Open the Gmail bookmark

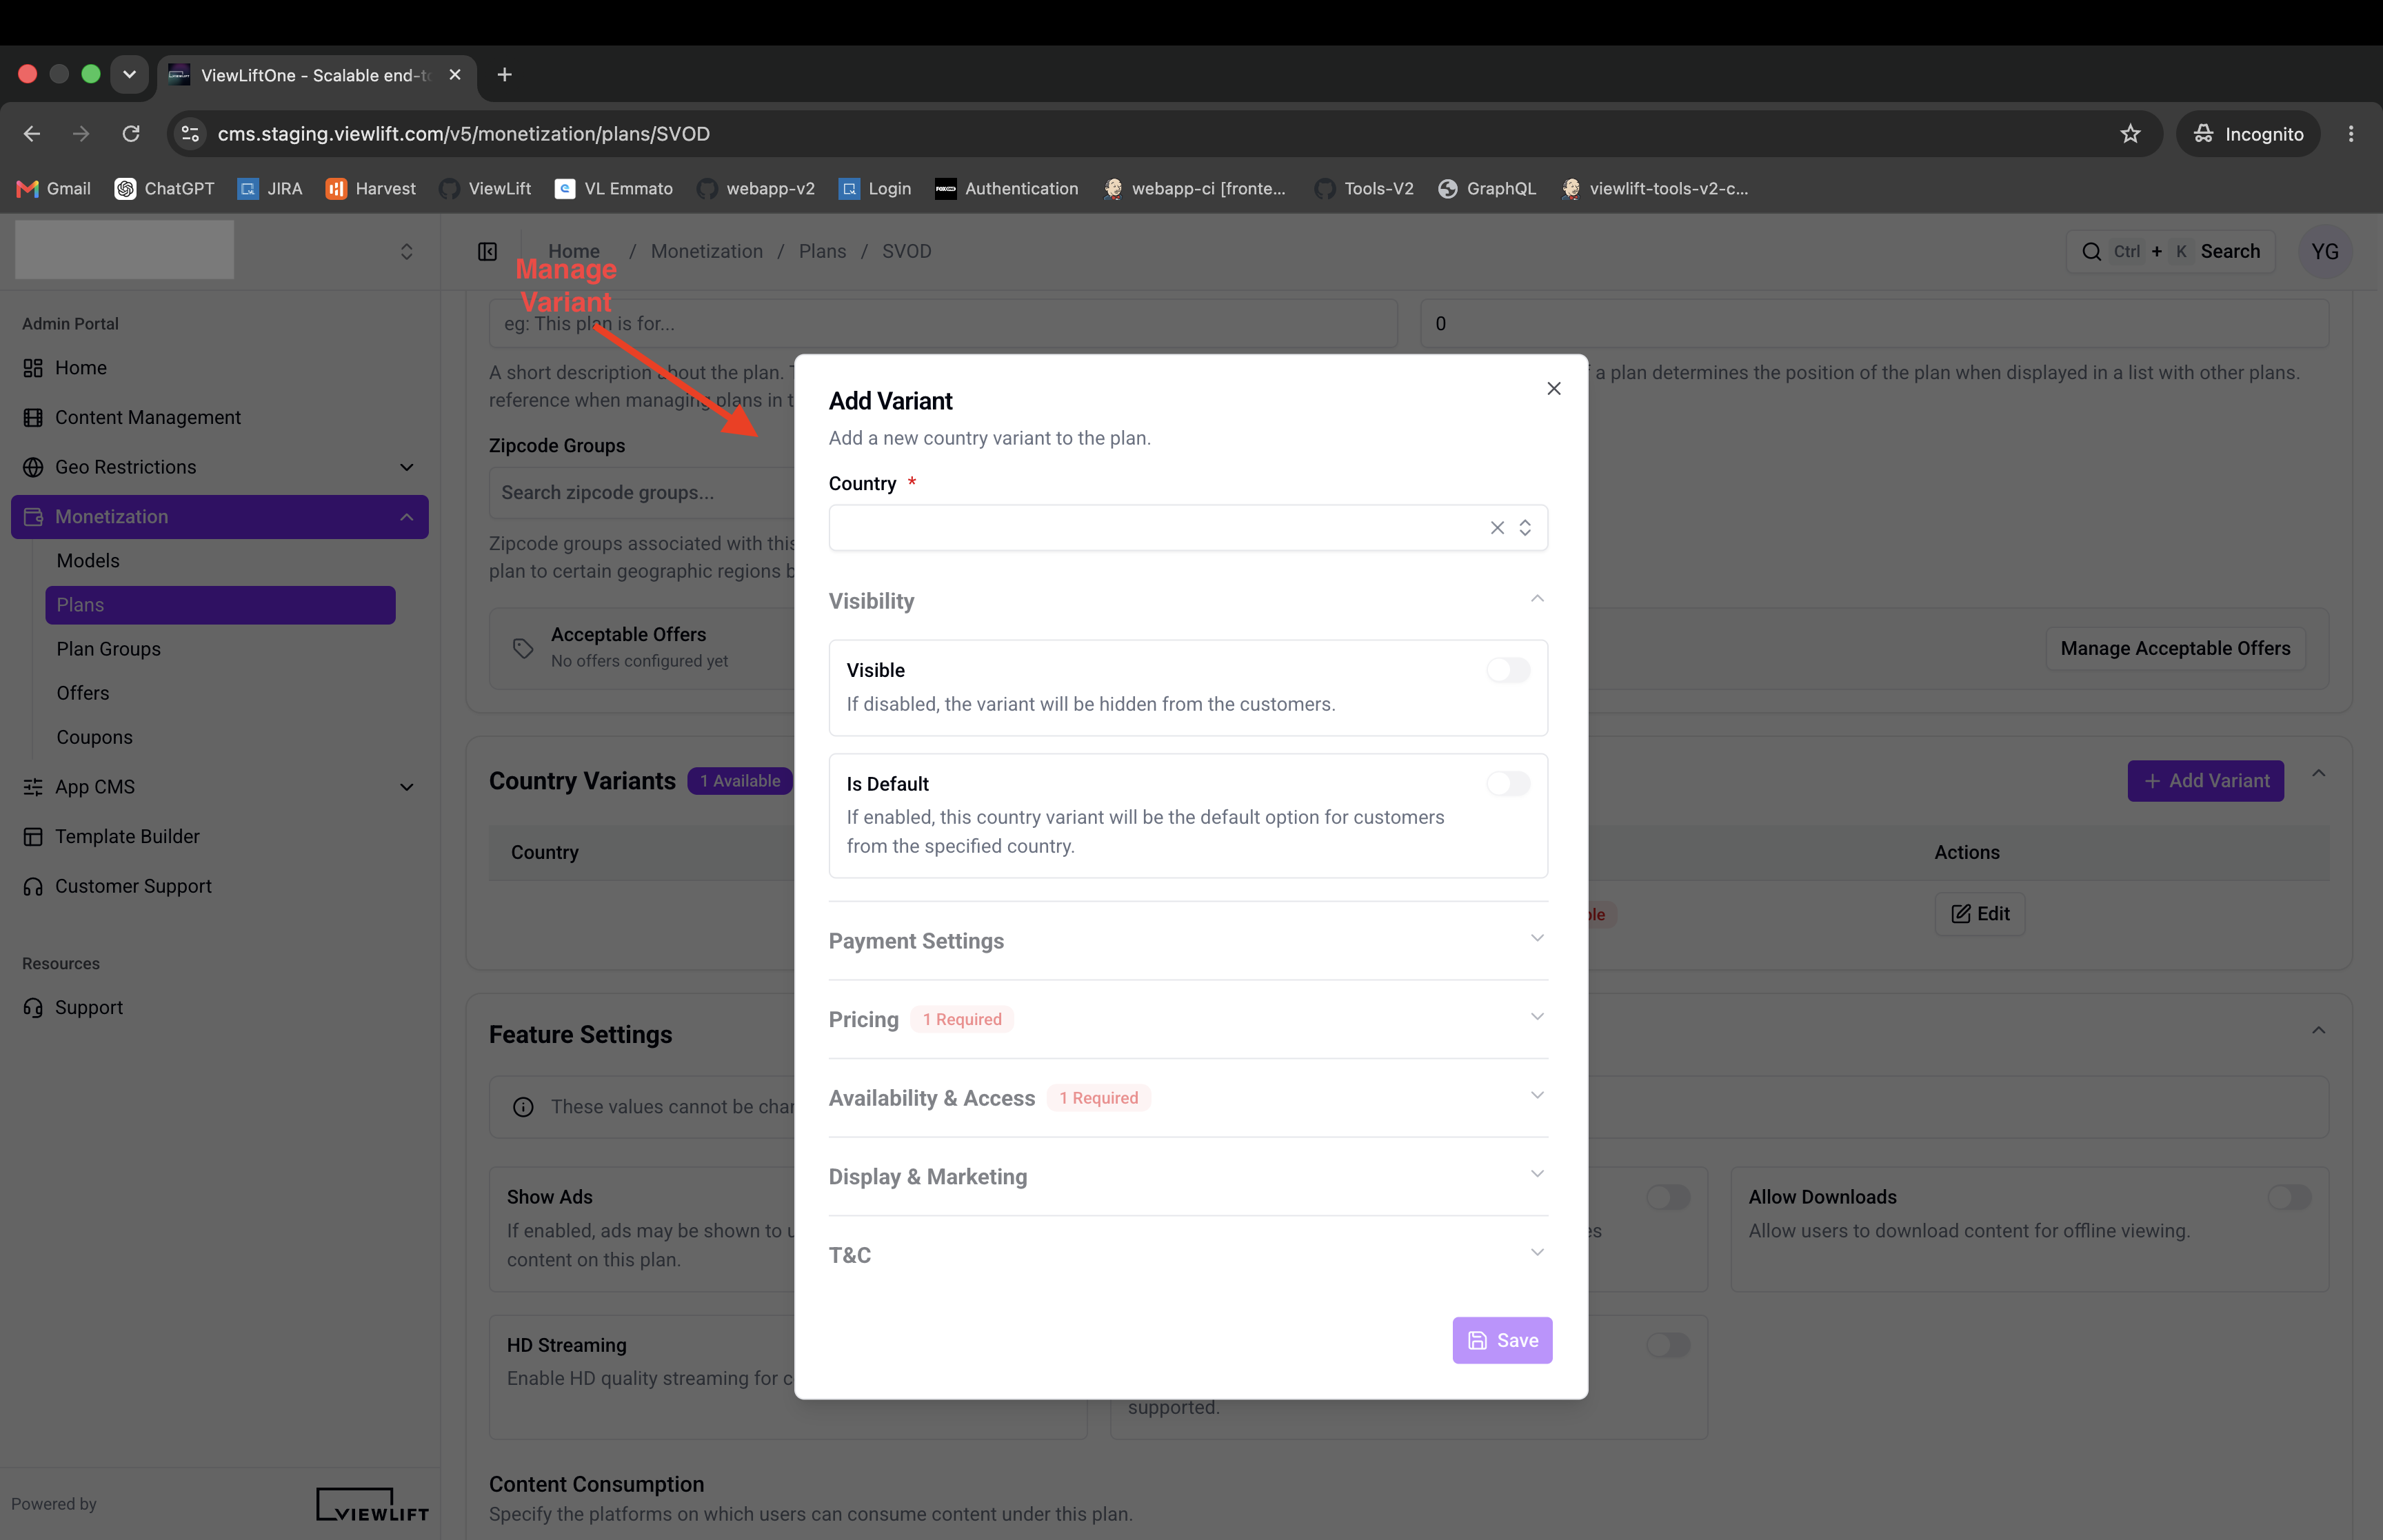[54, 189]
